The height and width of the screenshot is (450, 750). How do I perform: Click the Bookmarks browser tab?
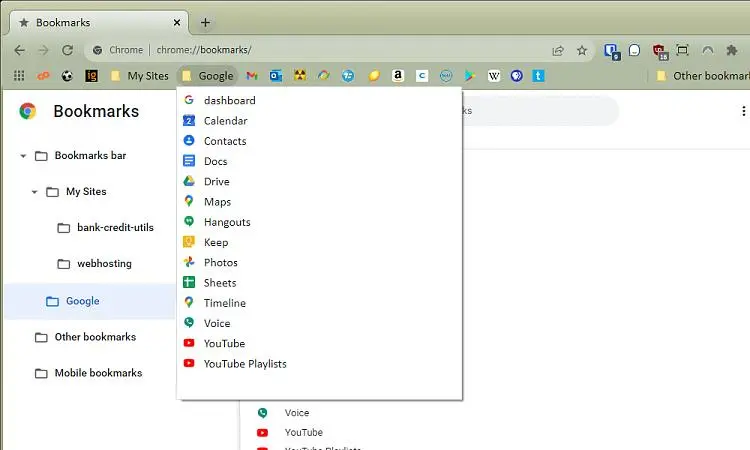99,23
